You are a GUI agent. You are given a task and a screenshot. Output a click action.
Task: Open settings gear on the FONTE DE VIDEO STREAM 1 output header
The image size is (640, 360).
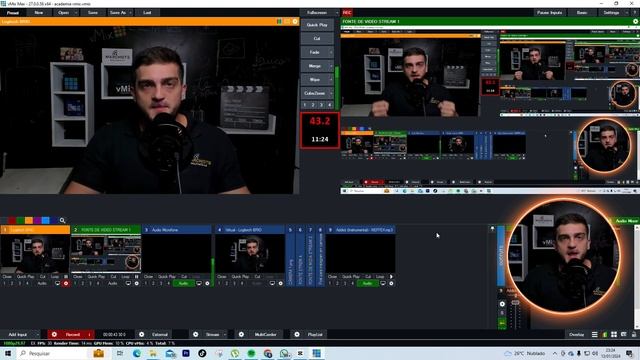point(636,21)
